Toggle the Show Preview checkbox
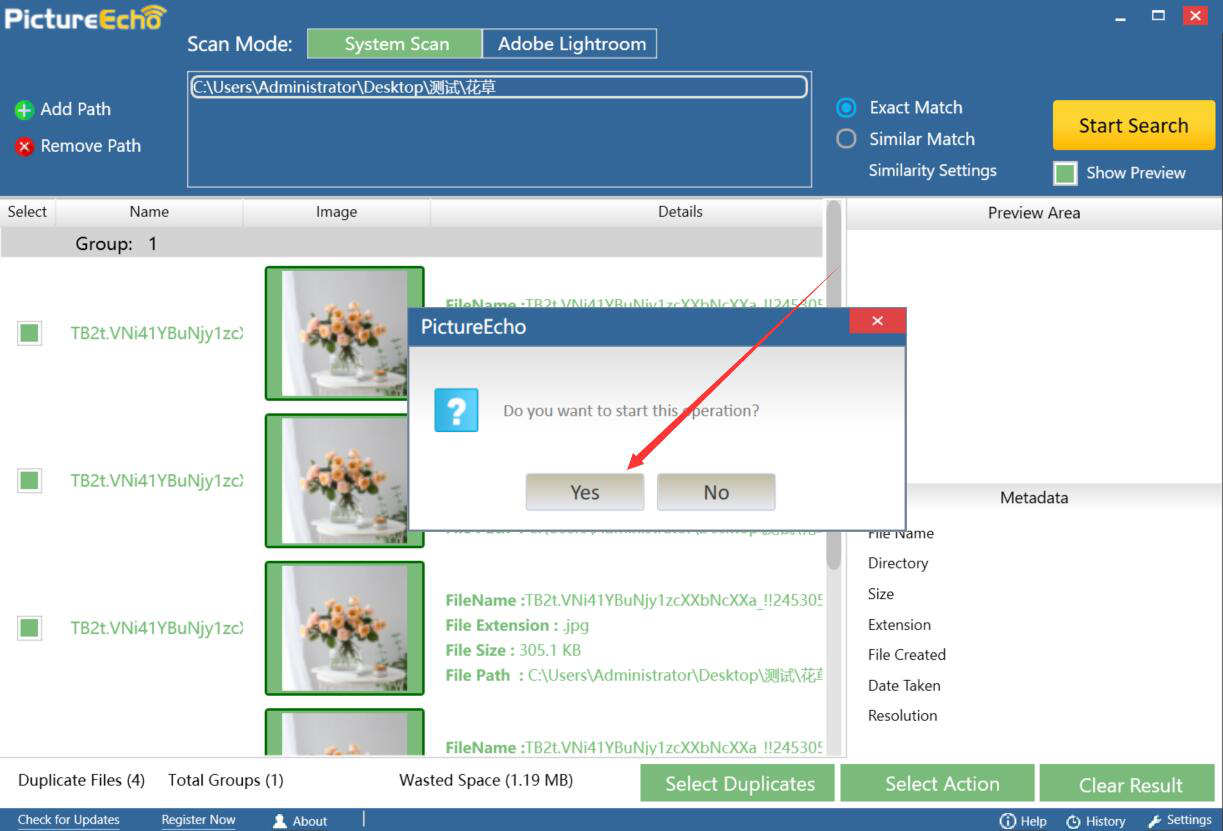The image size is (1223, 831). (1065, 173)
